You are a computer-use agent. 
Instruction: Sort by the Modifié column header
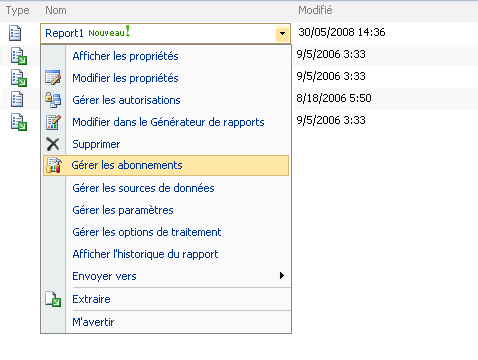tap(315, 10)
